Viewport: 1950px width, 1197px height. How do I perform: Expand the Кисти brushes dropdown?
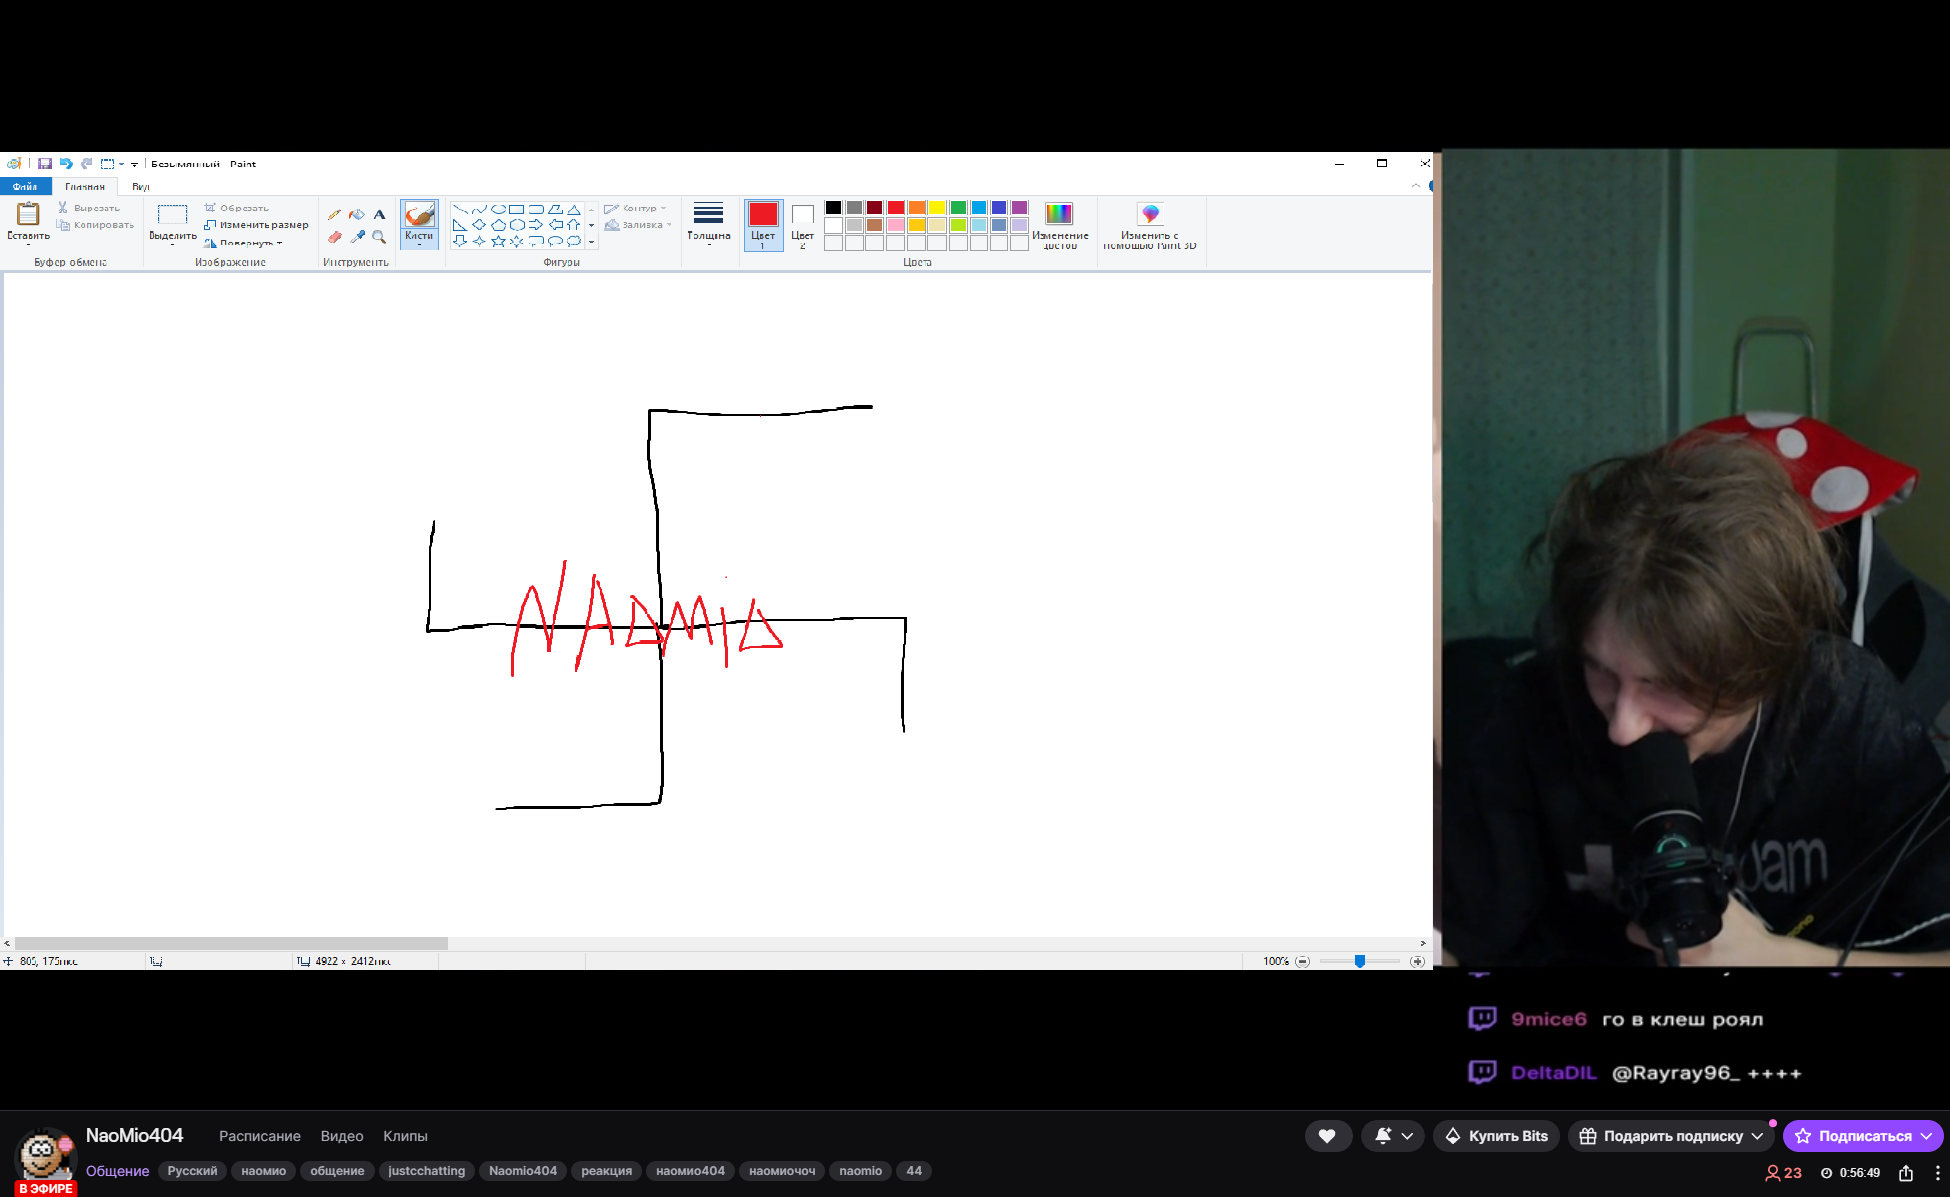pos(419,238)
